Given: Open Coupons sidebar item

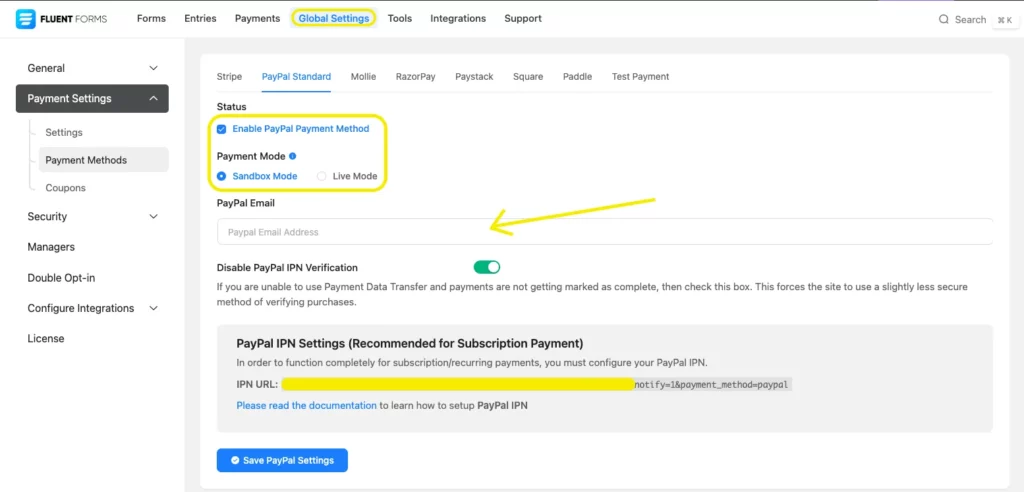Looking at the screenshot, I should pyautogui.click(x=65, y=188).
